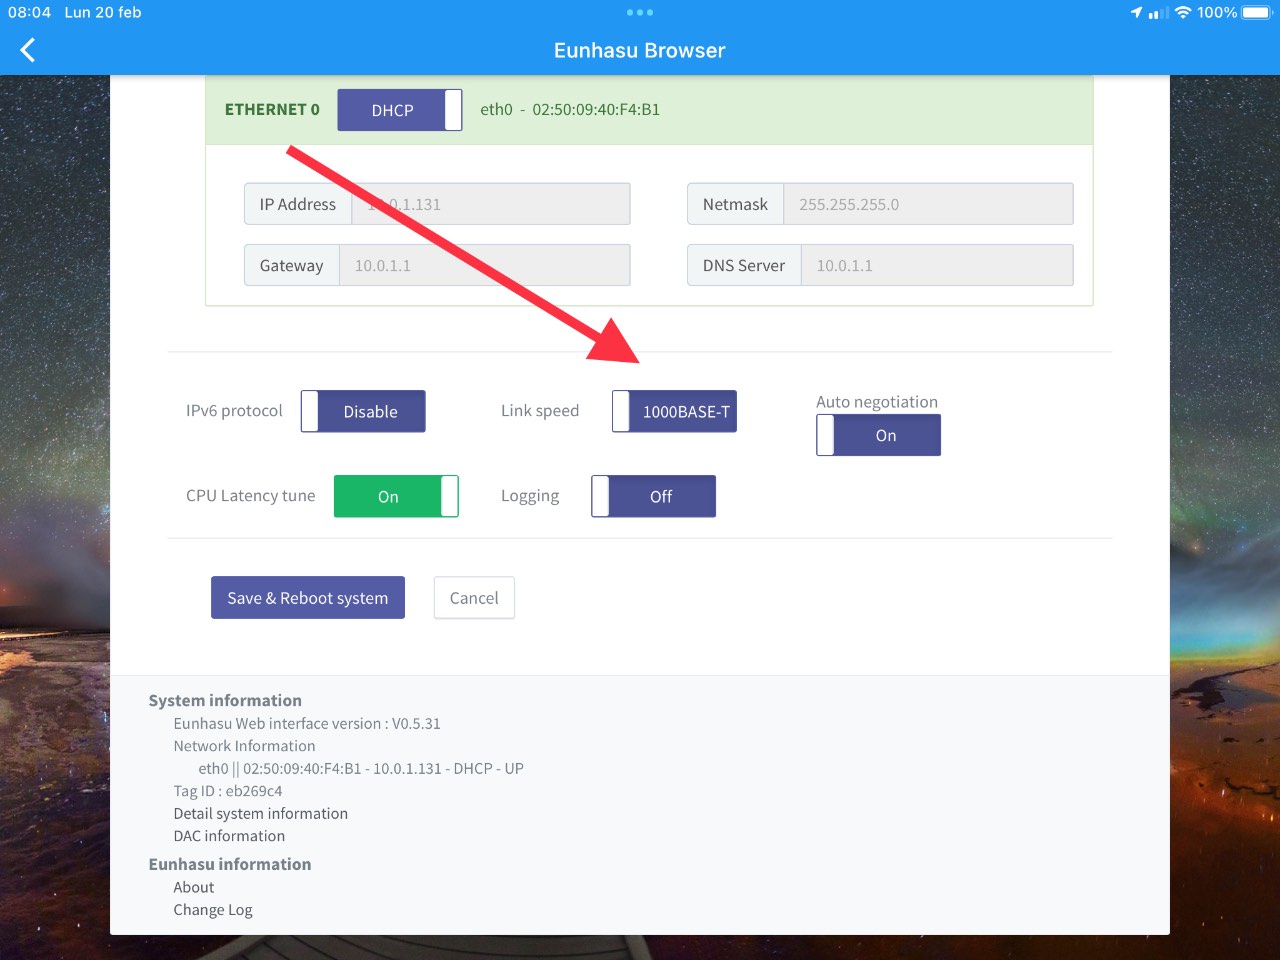Image resolution: width=1280 pixels, height=960 pixels.
Task: Open the Change Log link
Action: pos(213,909)
